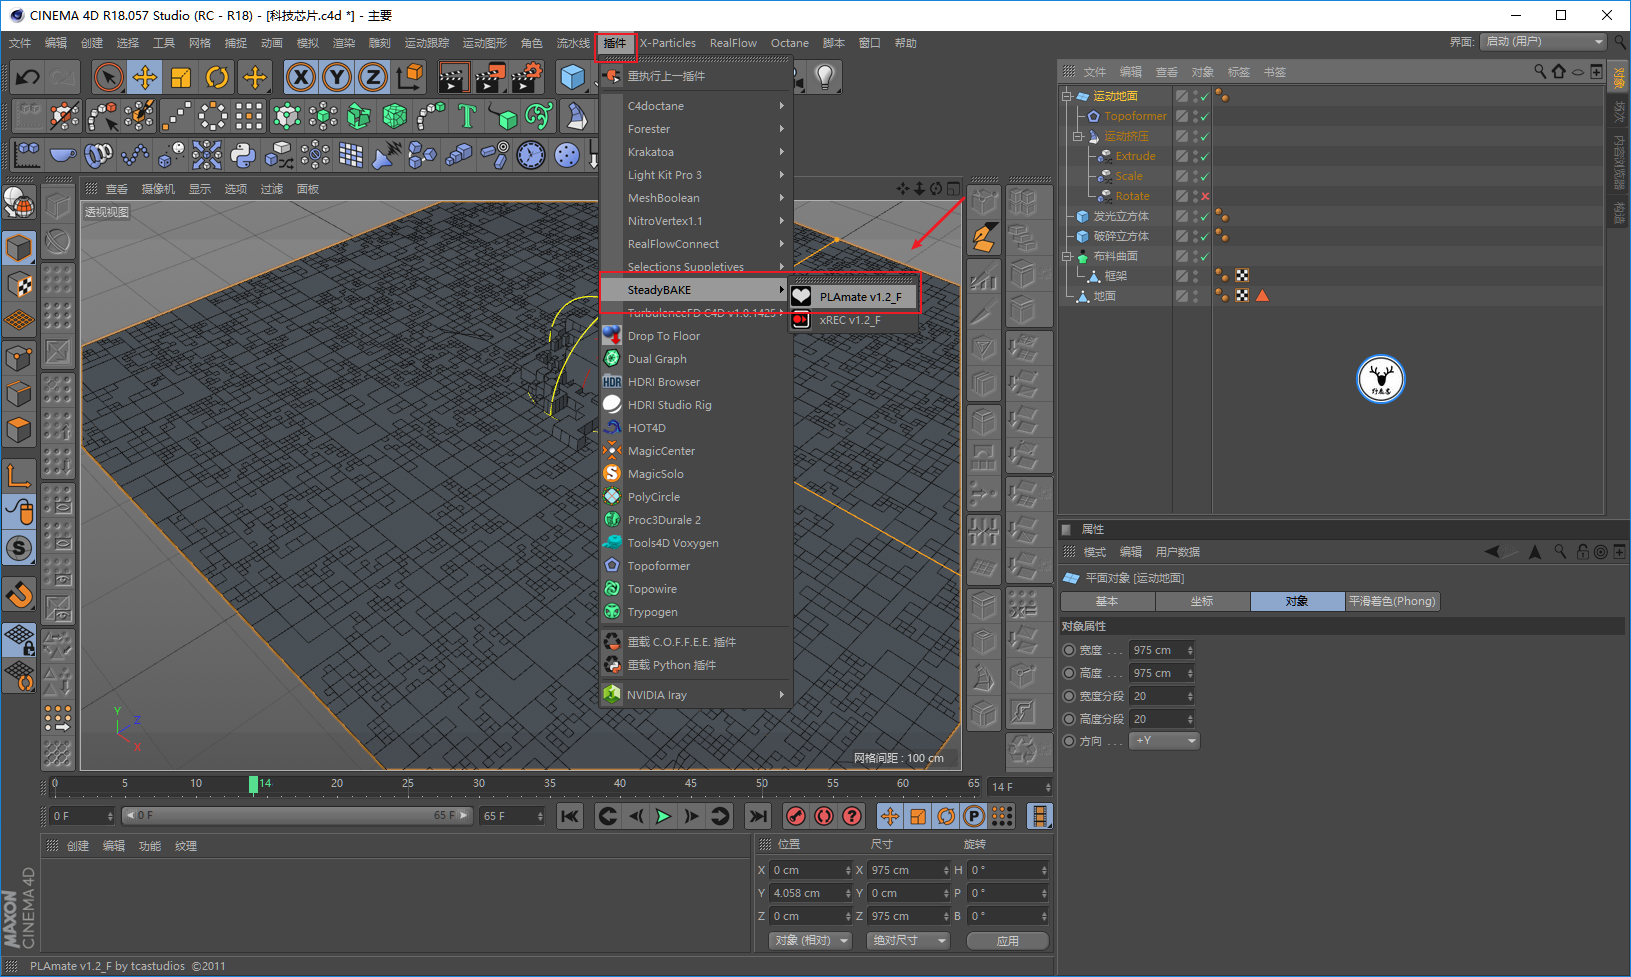Toggle green enable checkmark for Extrude
The width and height of the screenshot is (1631, 977).
(1204, 156)
